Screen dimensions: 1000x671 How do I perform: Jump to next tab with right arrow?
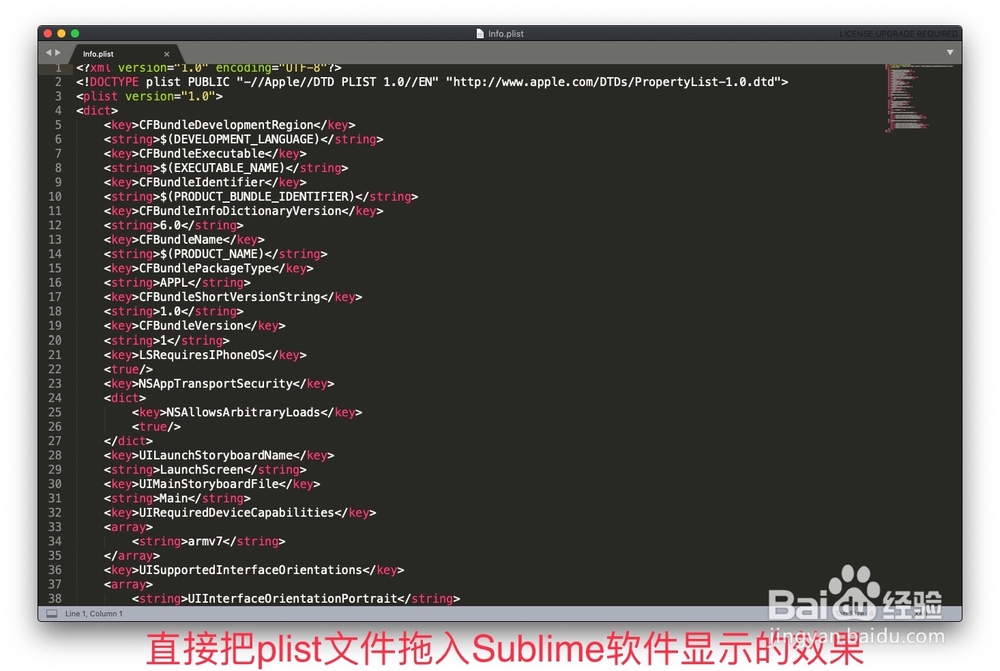coord(58,53)
